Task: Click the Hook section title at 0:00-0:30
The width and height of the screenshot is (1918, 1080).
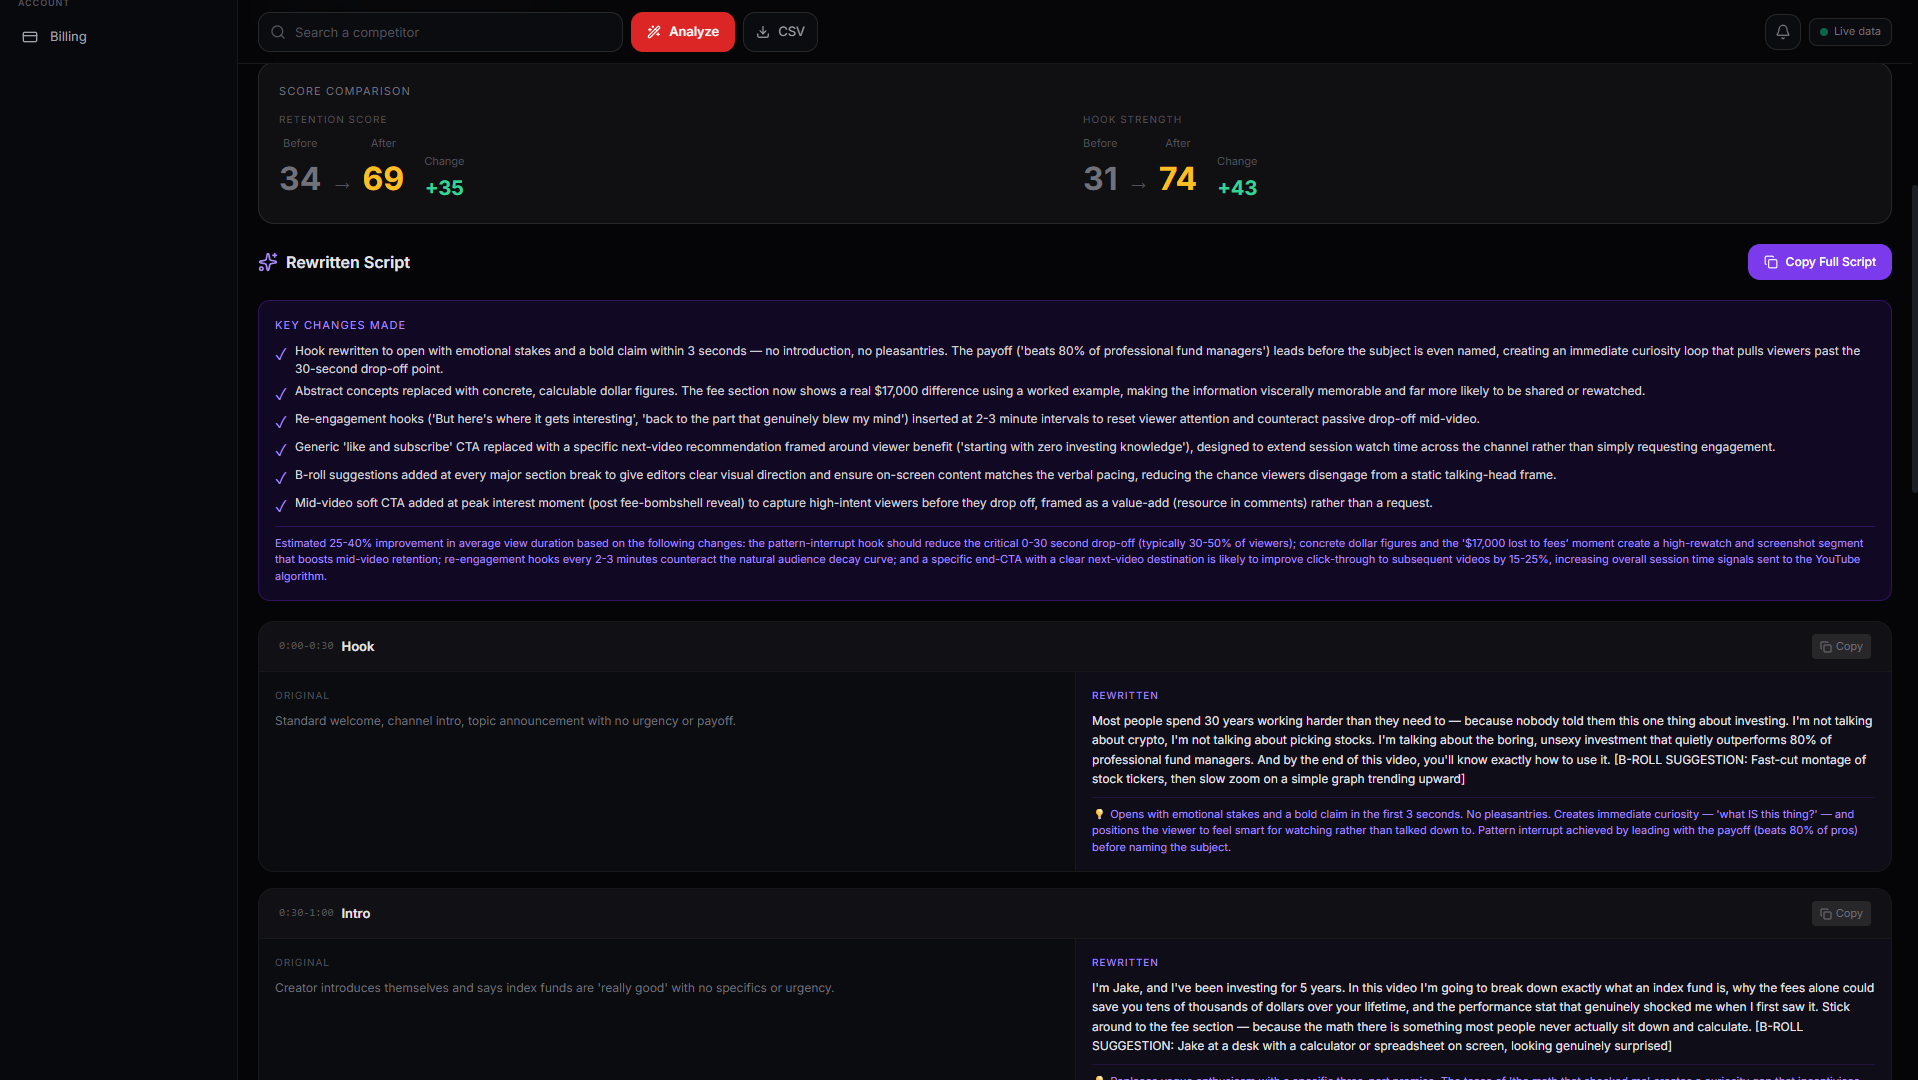Action: (x=358, y=647)
